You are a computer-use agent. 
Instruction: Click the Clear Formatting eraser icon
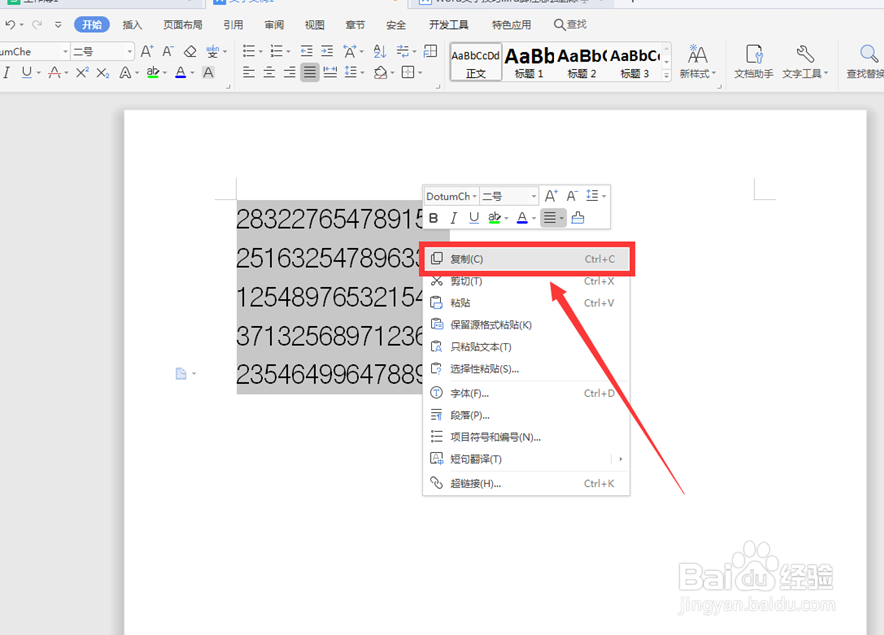(x=191, y=51)
